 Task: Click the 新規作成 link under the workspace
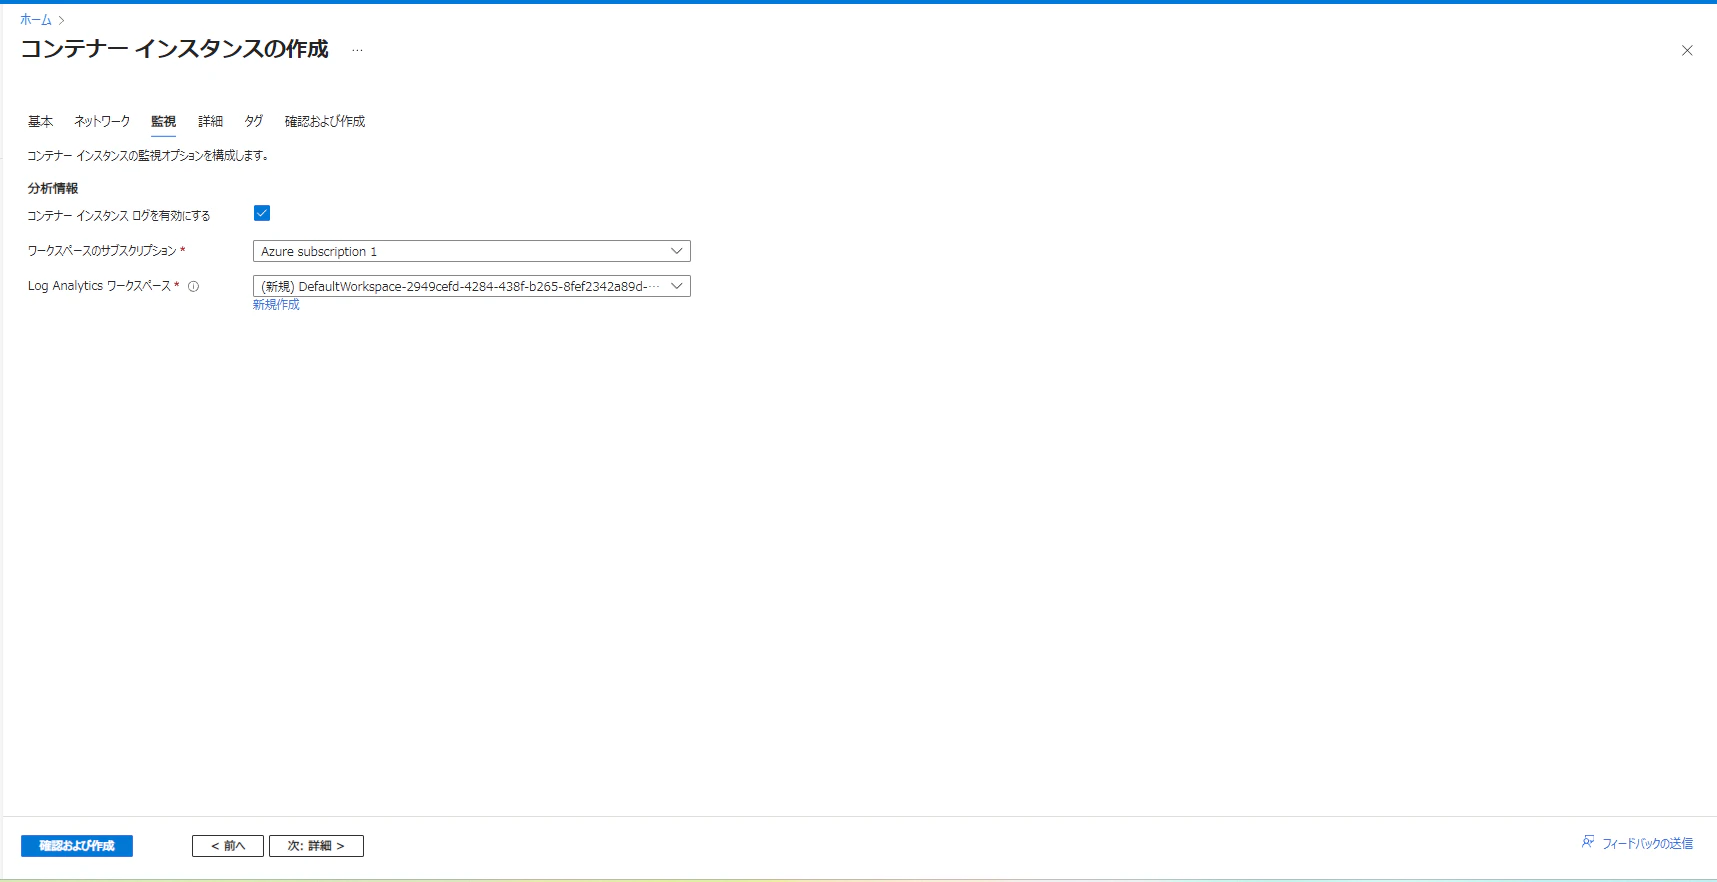tap(276, 305)
